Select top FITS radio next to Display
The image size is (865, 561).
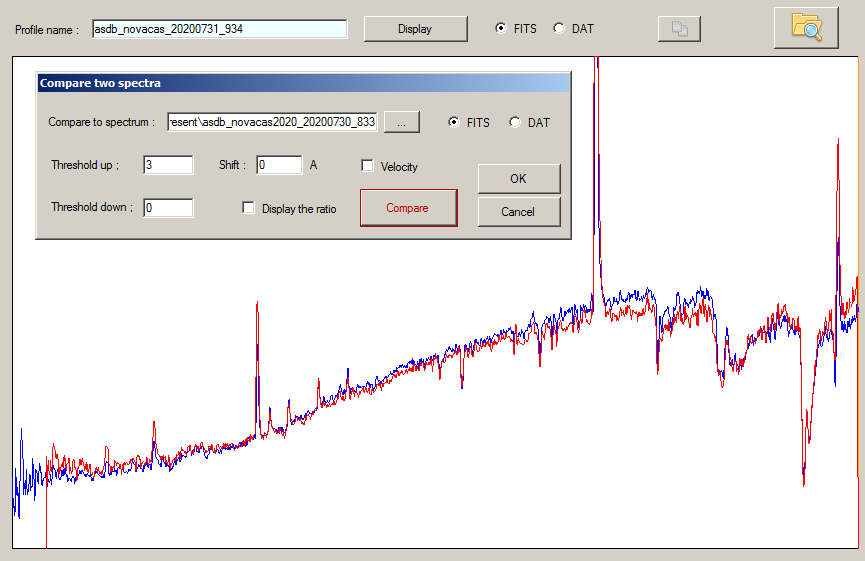(501, 29)
